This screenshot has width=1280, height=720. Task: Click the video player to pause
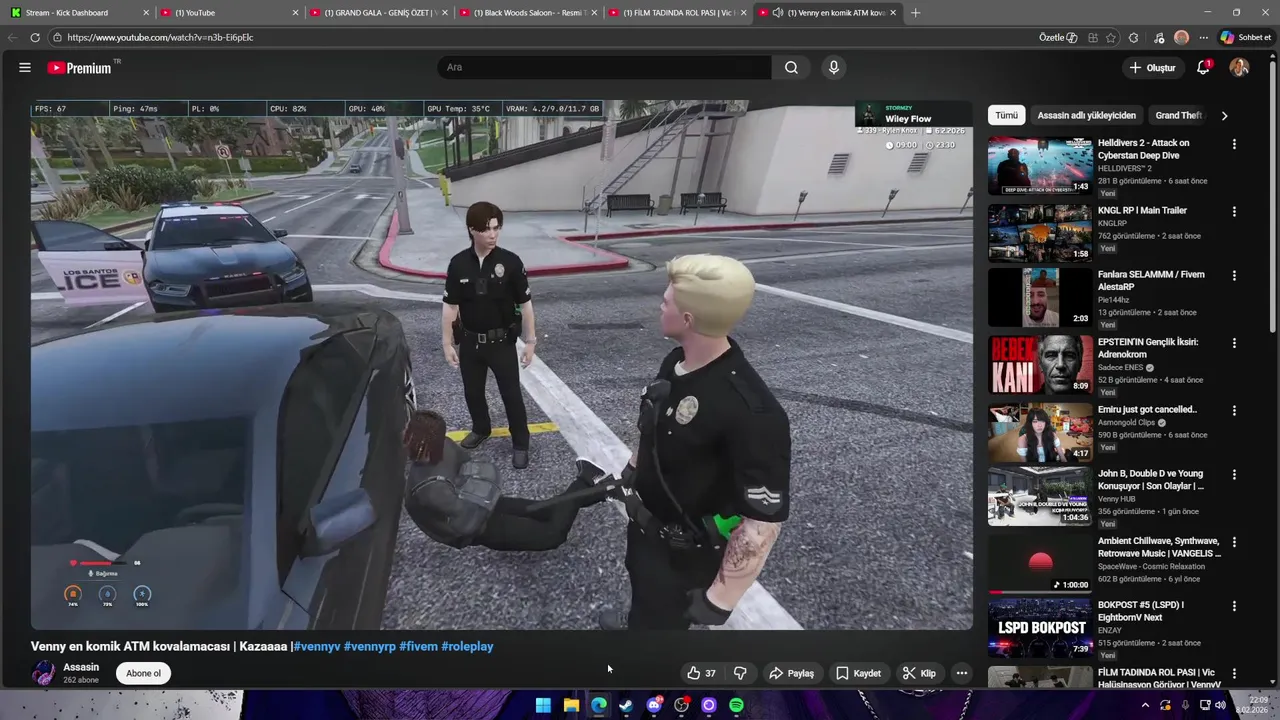tap(501, 365)
